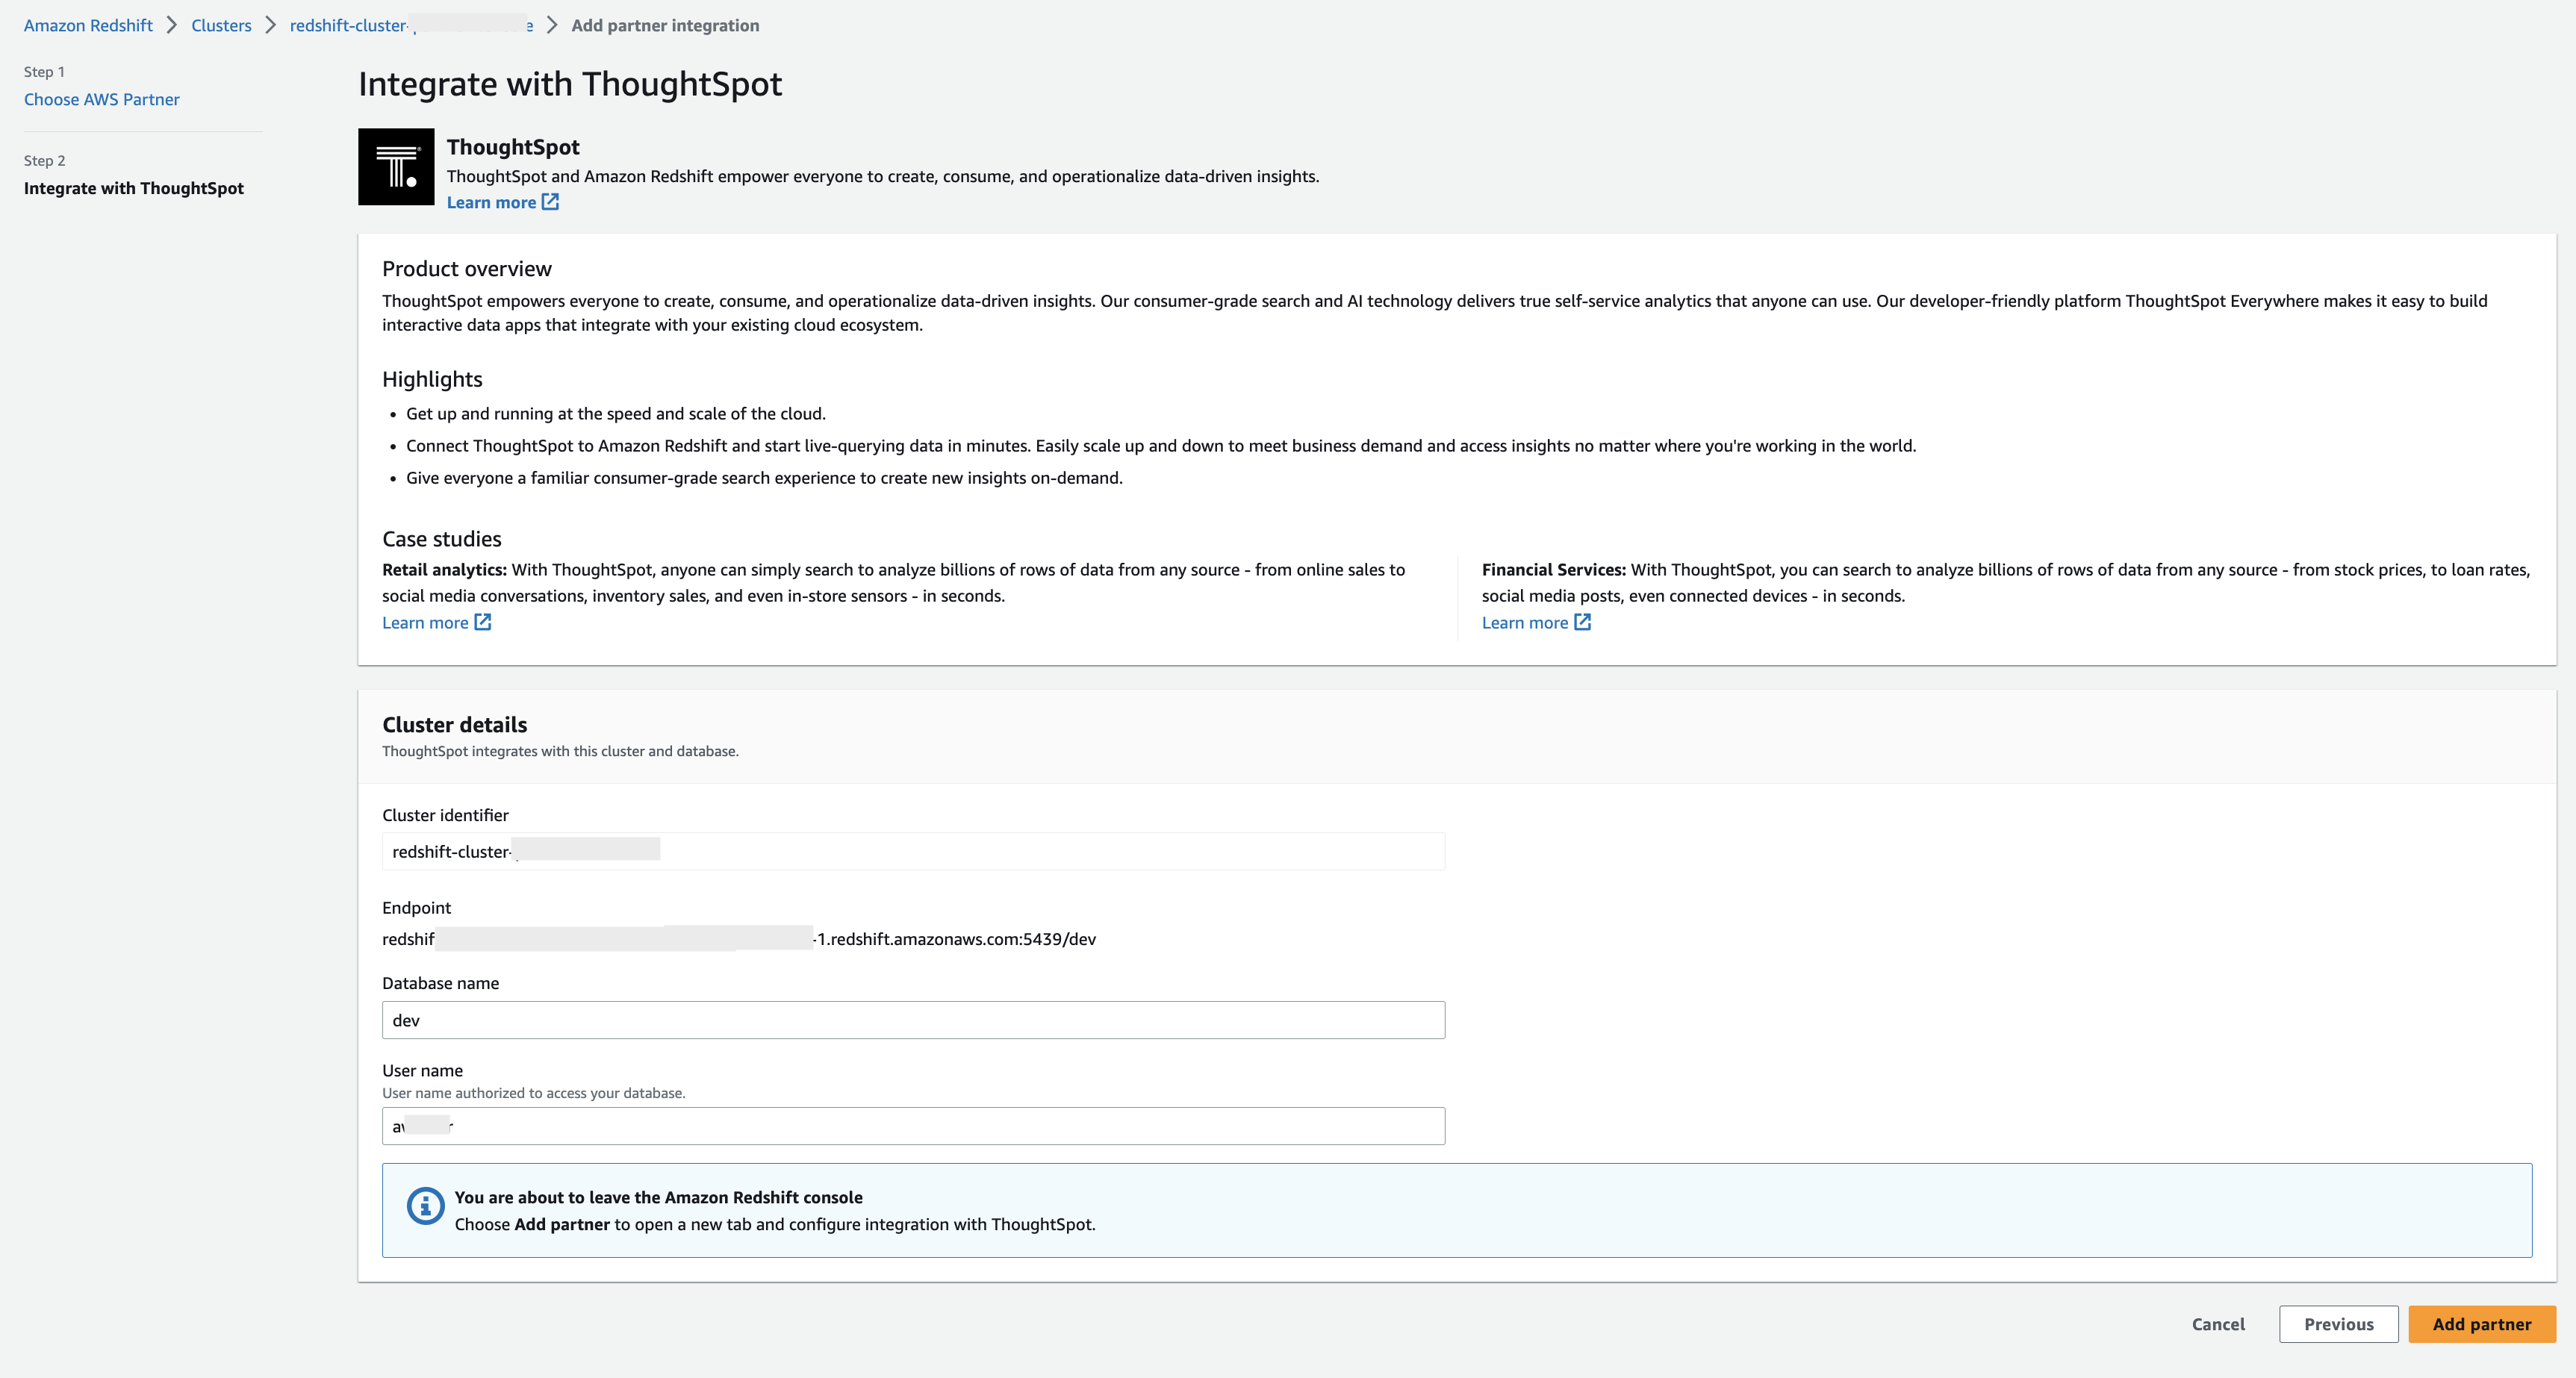This screenshot has height=1378, width=2576.
Task: Click chevron after Amazon Redshift breadcrumb
Action: pyautogui.click(x=172, y=25)
